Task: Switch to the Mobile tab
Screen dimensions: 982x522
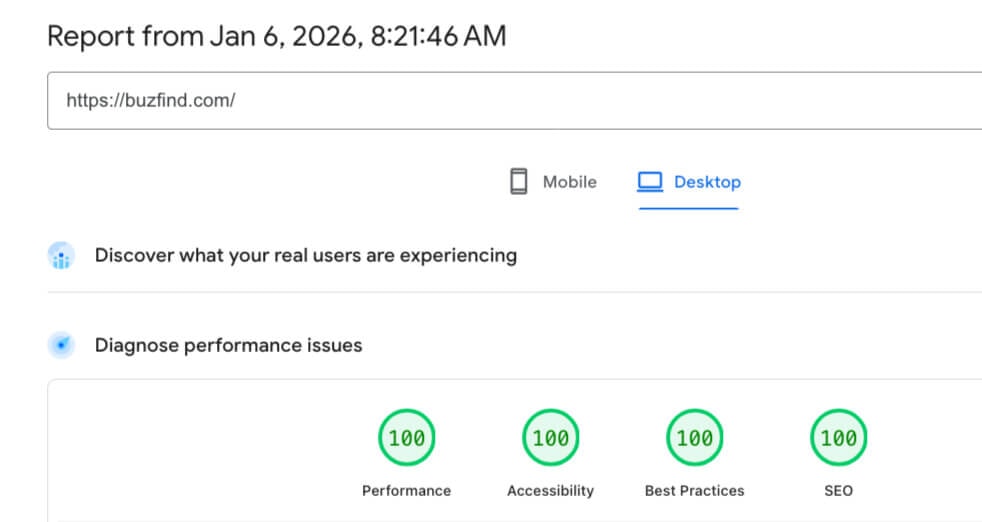Action: tap(553, 182)
